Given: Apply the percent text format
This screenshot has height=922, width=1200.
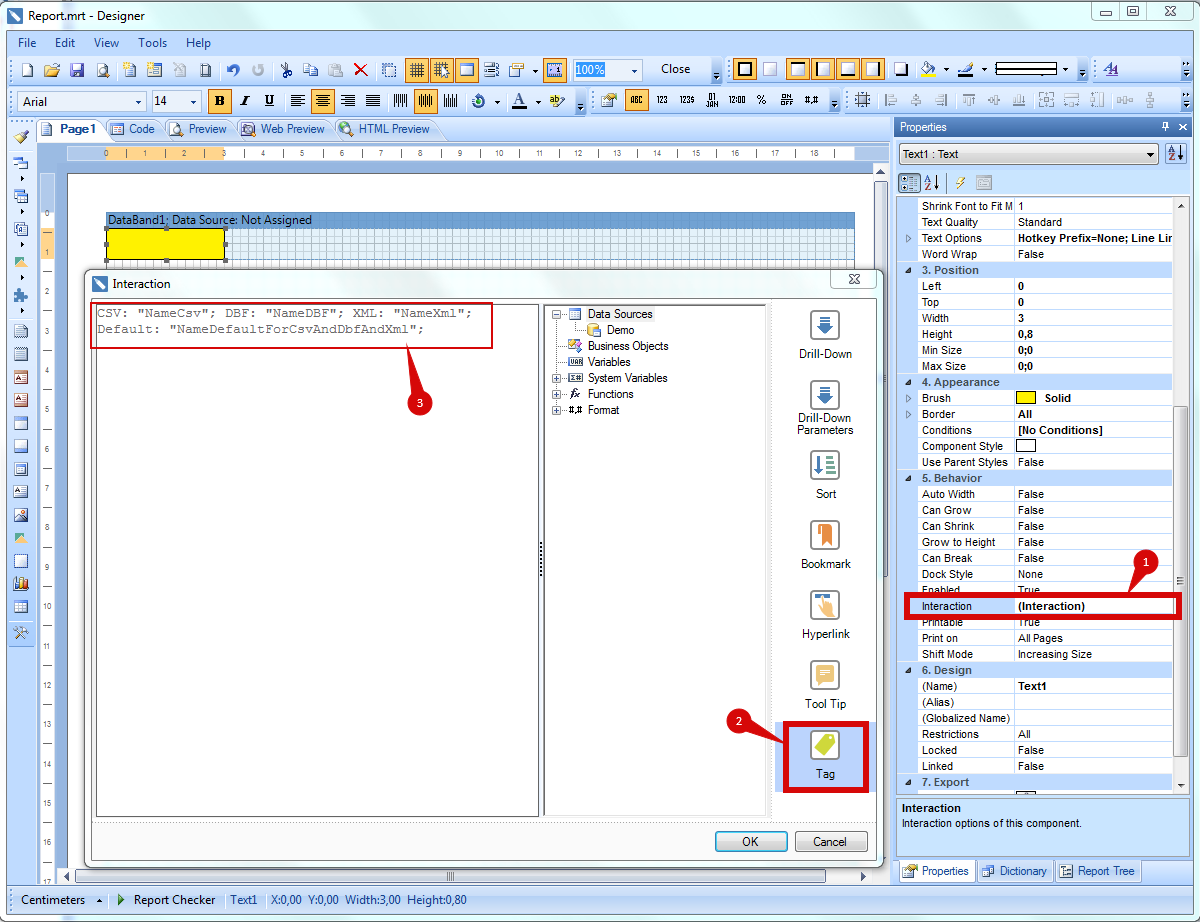Looking at the screenshot, I should tap(762, 100).
